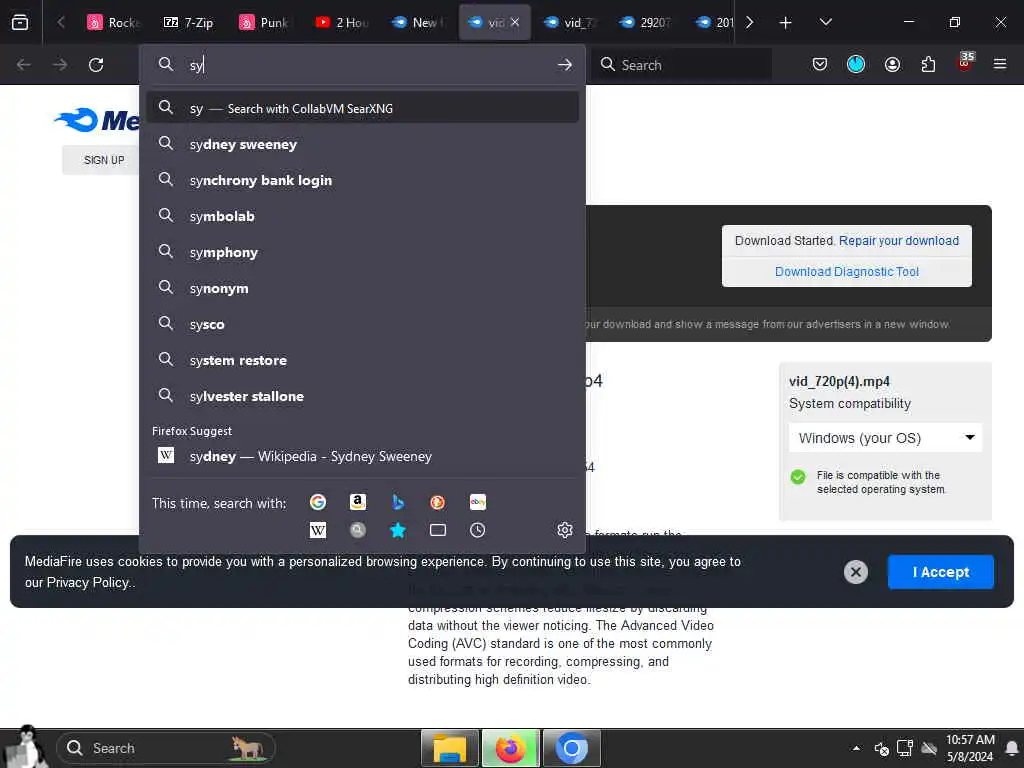Viewport: 1024px width, 768px height.
Task: Go forward one page
Action: point(60,65)
